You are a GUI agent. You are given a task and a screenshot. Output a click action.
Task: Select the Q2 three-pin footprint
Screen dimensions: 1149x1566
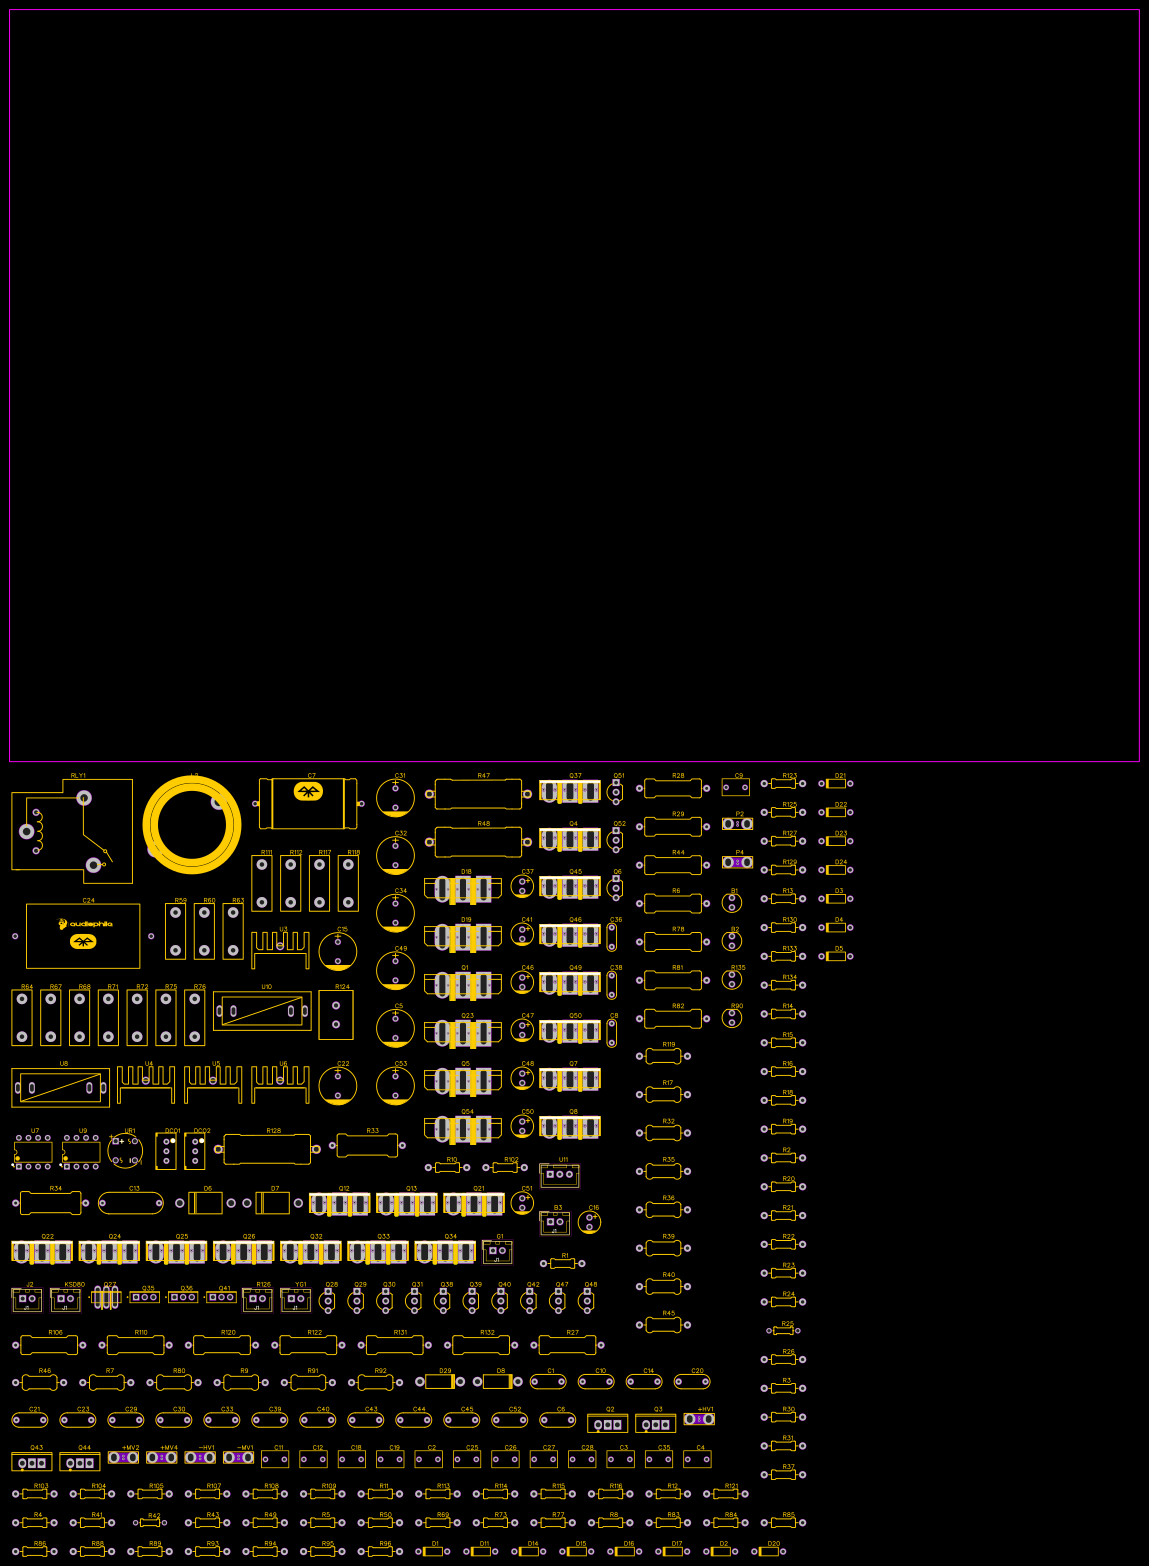click(607, 1424)
